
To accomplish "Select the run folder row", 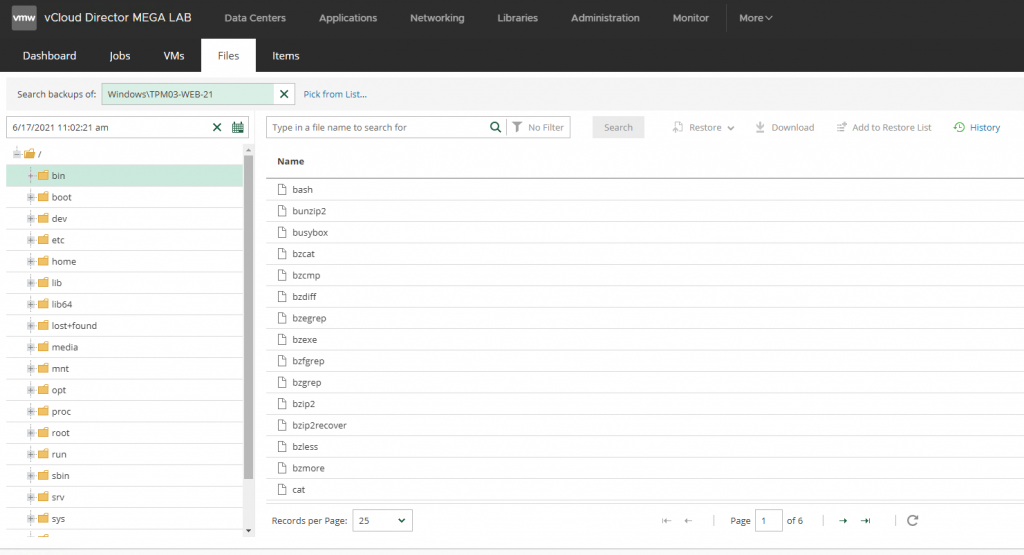I will click(x=125, y=454).
